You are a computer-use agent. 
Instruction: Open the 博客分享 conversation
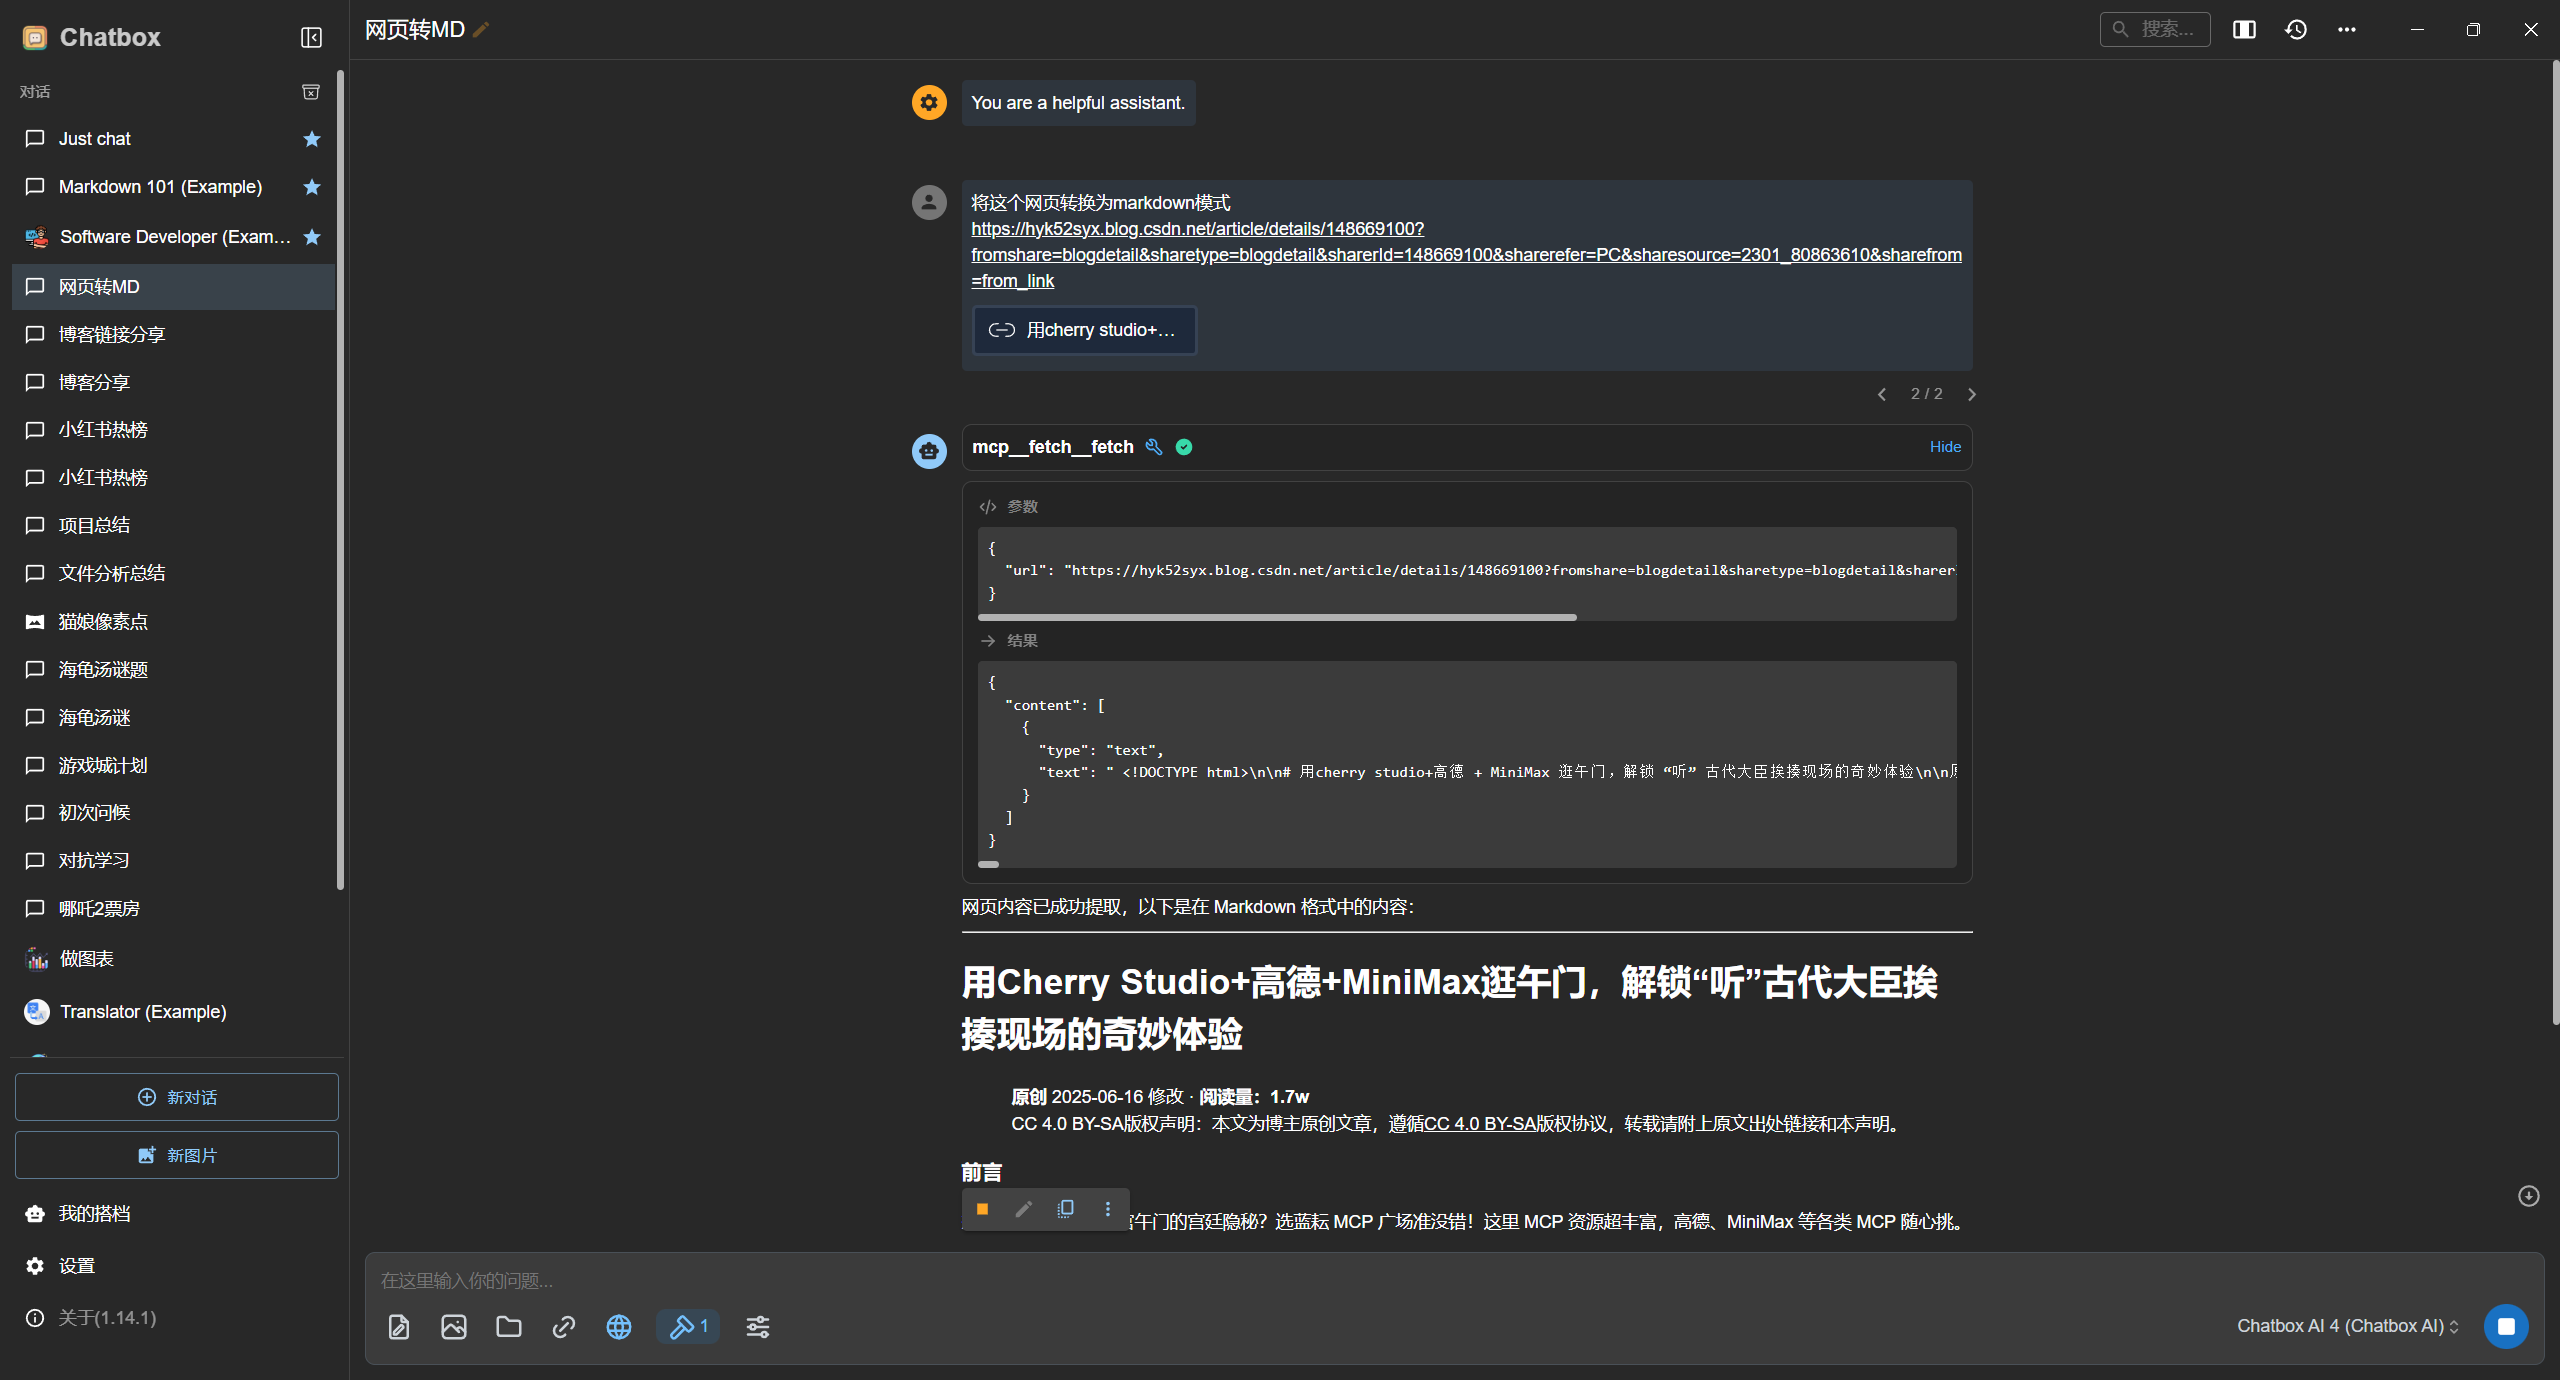click(x=174, y=383)
